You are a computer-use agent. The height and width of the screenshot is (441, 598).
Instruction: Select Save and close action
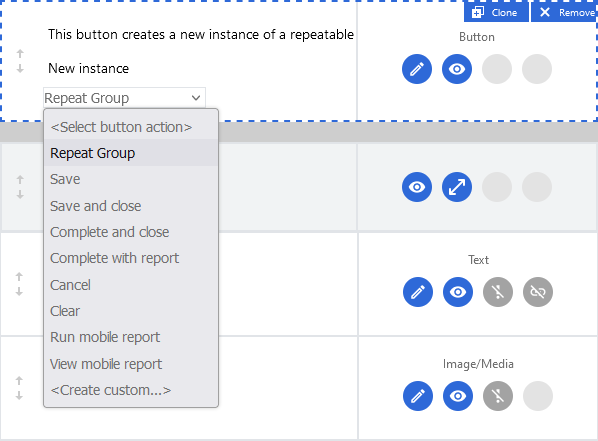coord(131,206)
